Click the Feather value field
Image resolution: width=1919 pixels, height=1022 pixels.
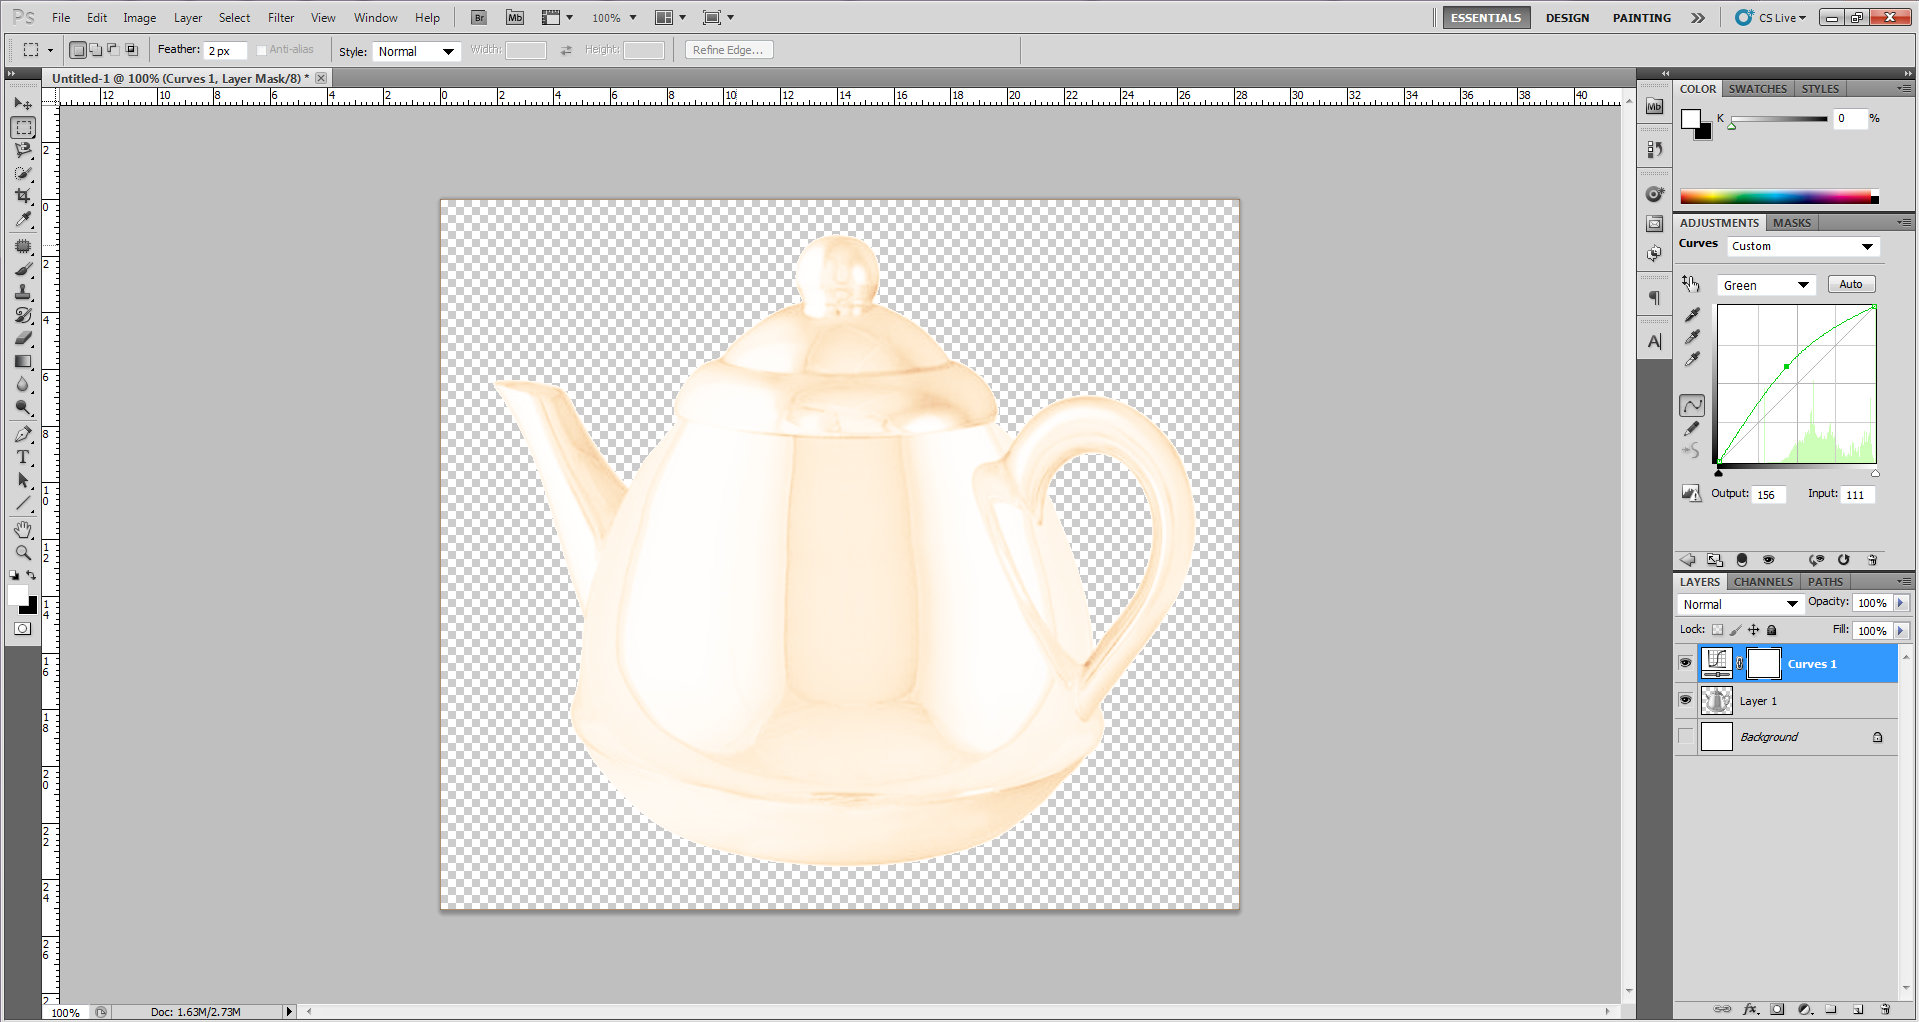[225, 51]
